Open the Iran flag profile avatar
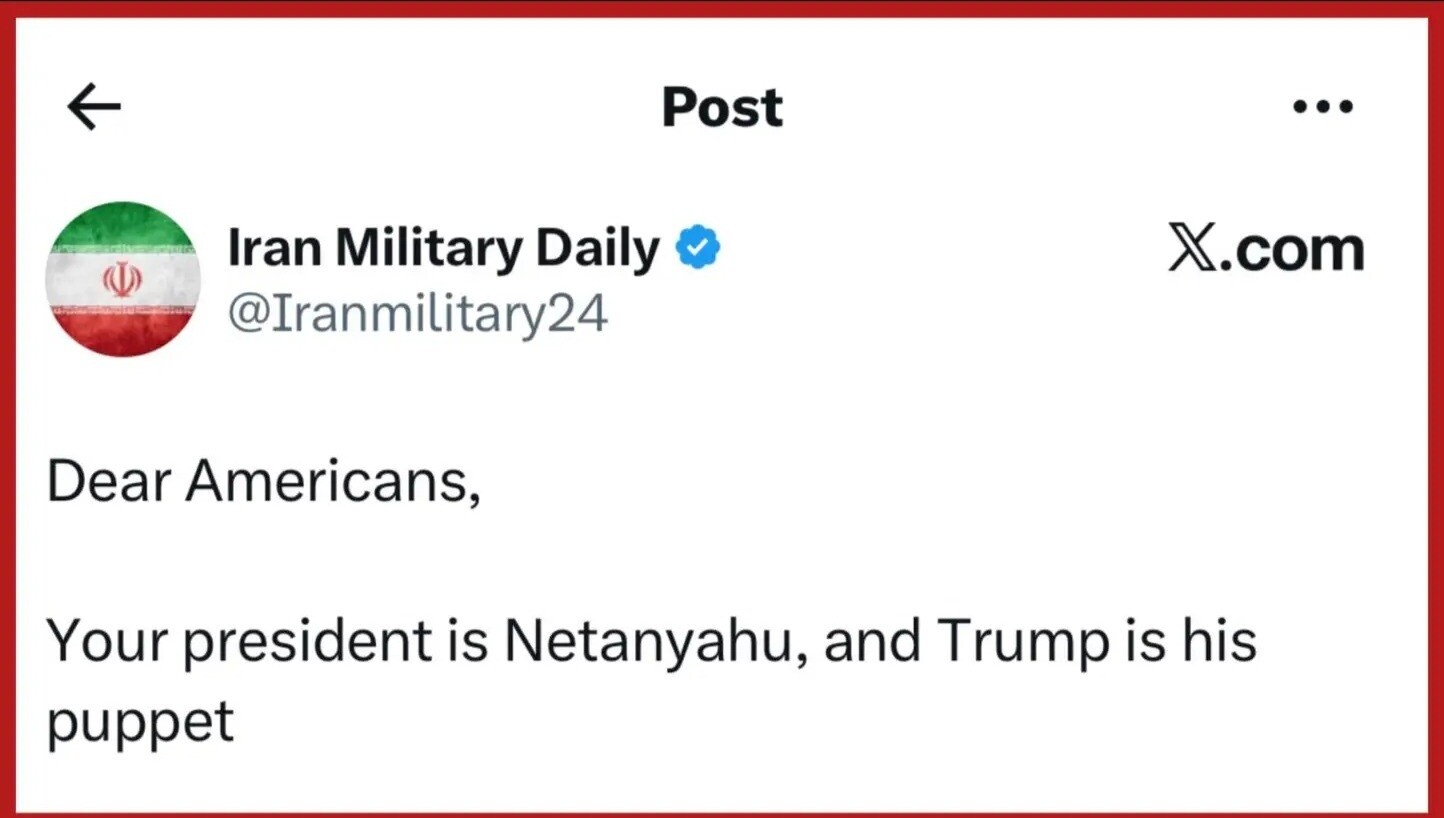This screenshot has width=1444, height=818. click(x=123, y=279)
